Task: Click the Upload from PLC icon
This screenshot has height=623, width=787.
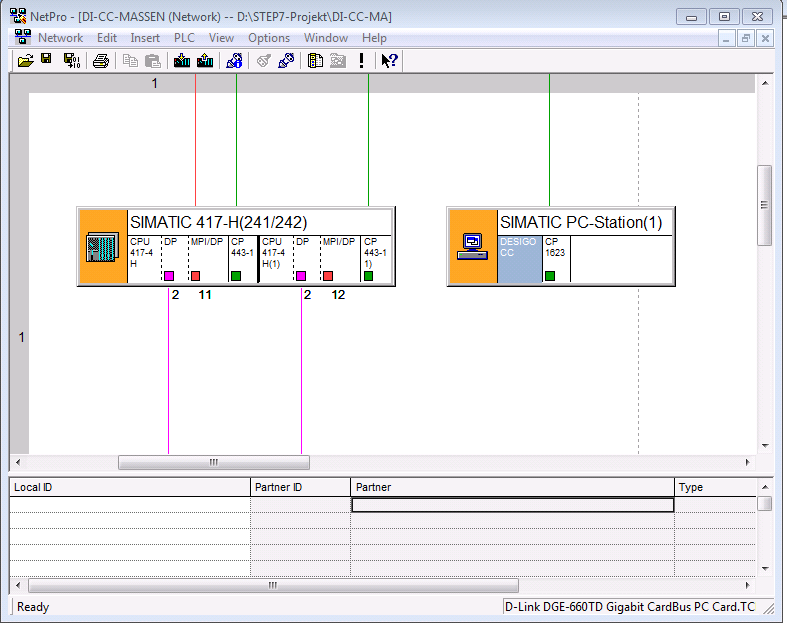Action: point(205,61)
